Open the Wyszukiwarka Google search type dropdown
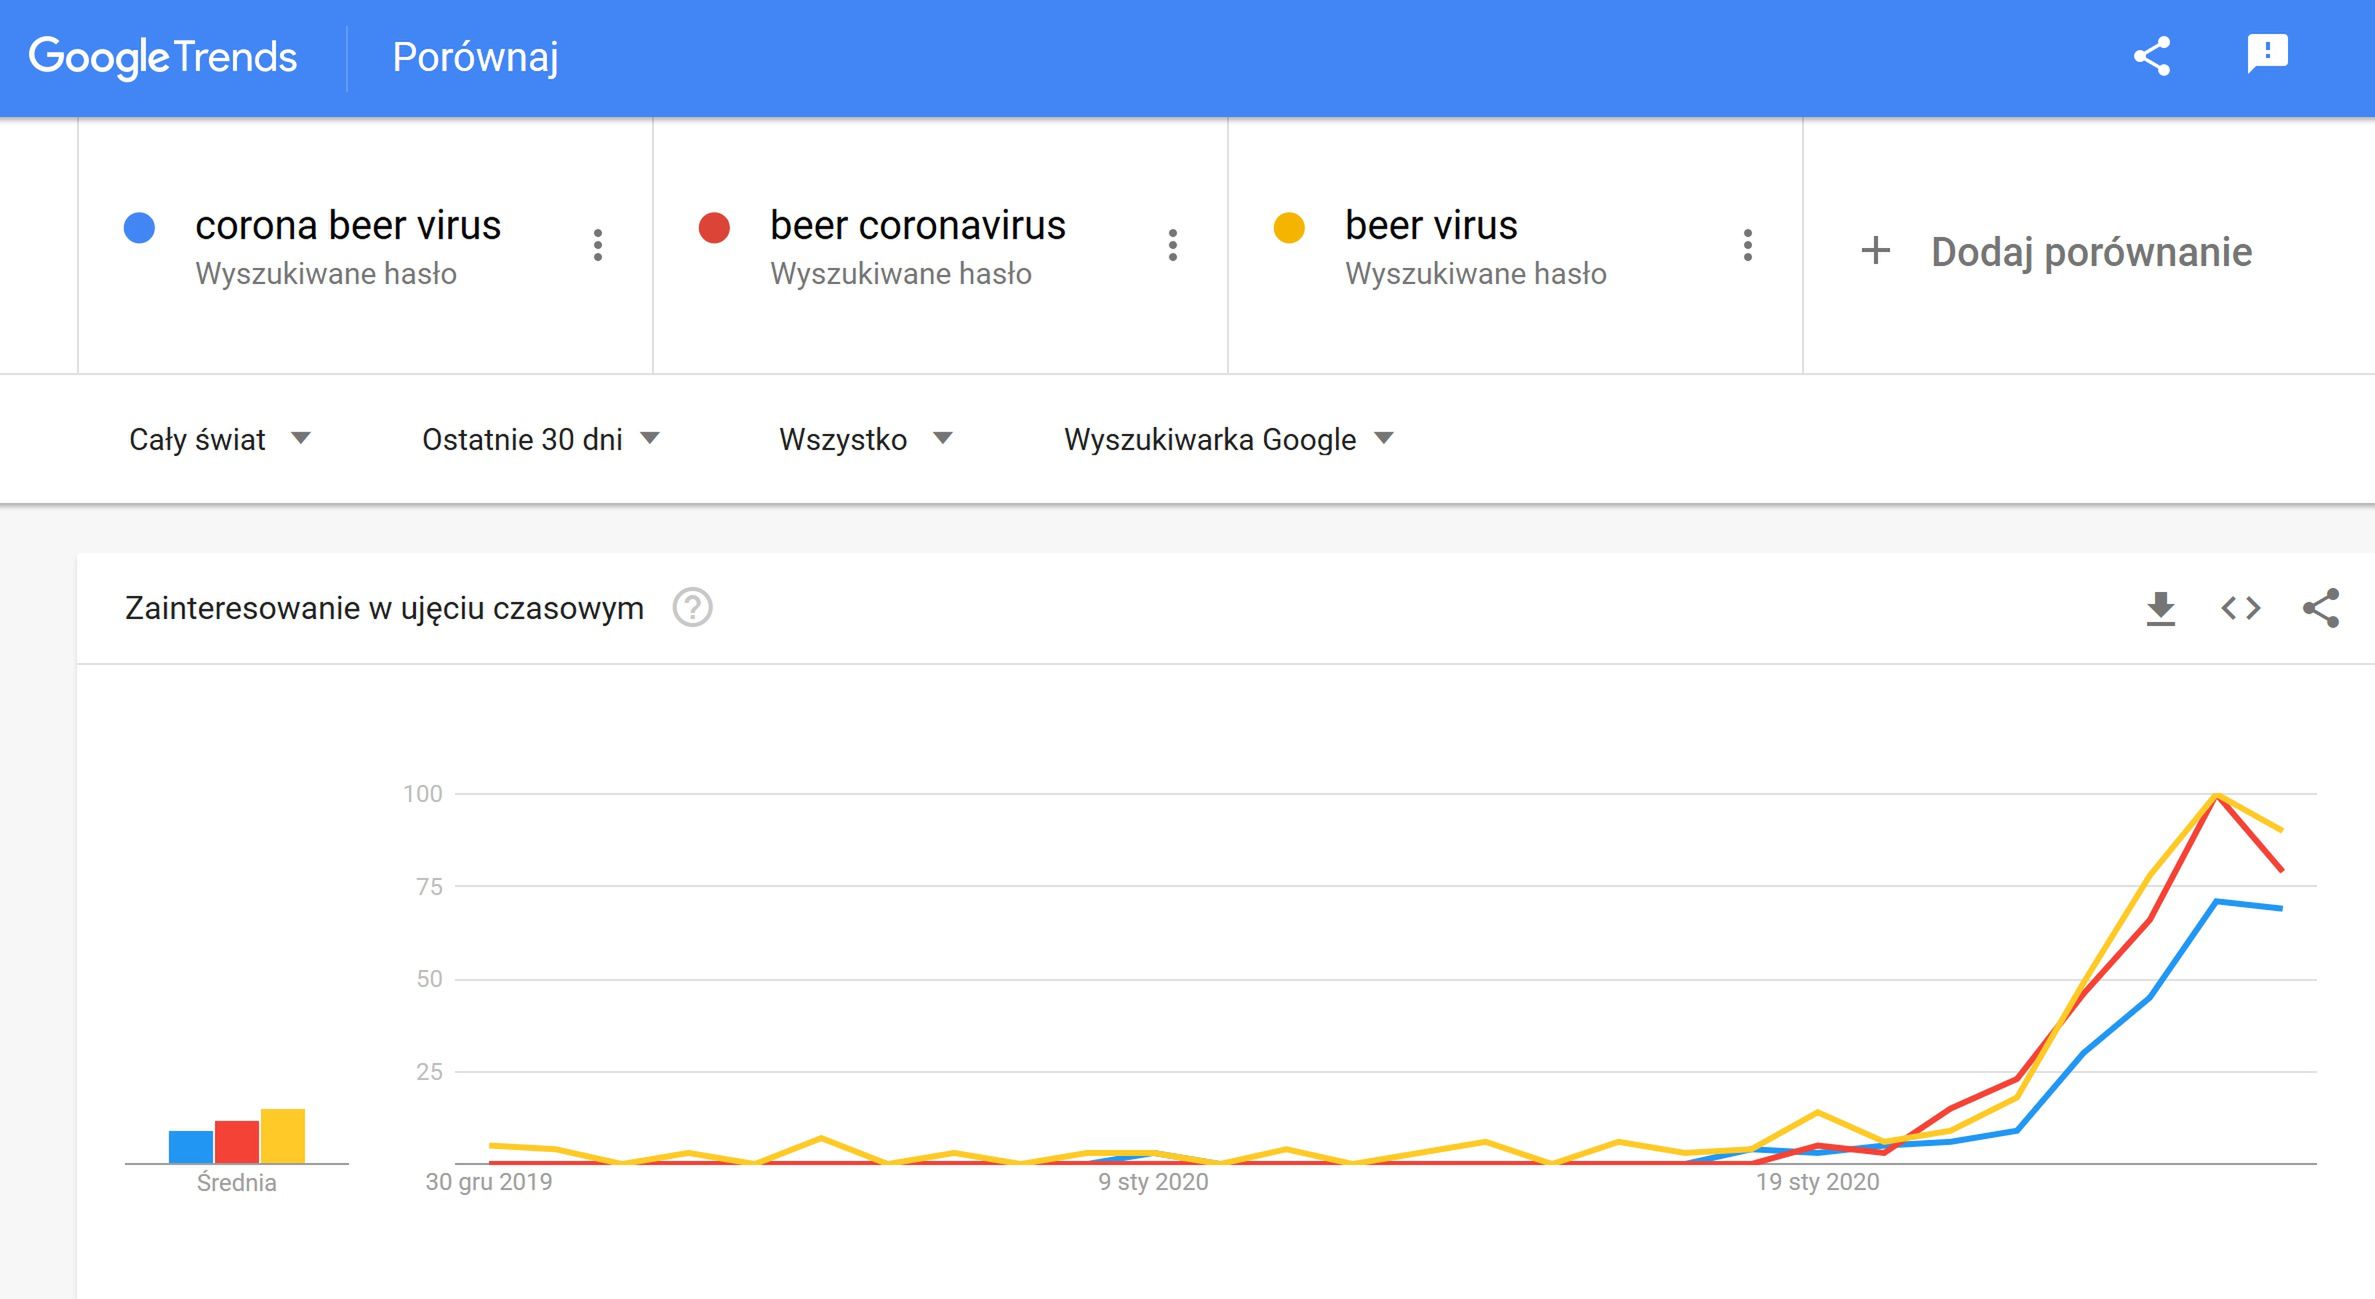Viewport: 2375px width, 1299px height. pyautogui.click(x=1229, y=439)
